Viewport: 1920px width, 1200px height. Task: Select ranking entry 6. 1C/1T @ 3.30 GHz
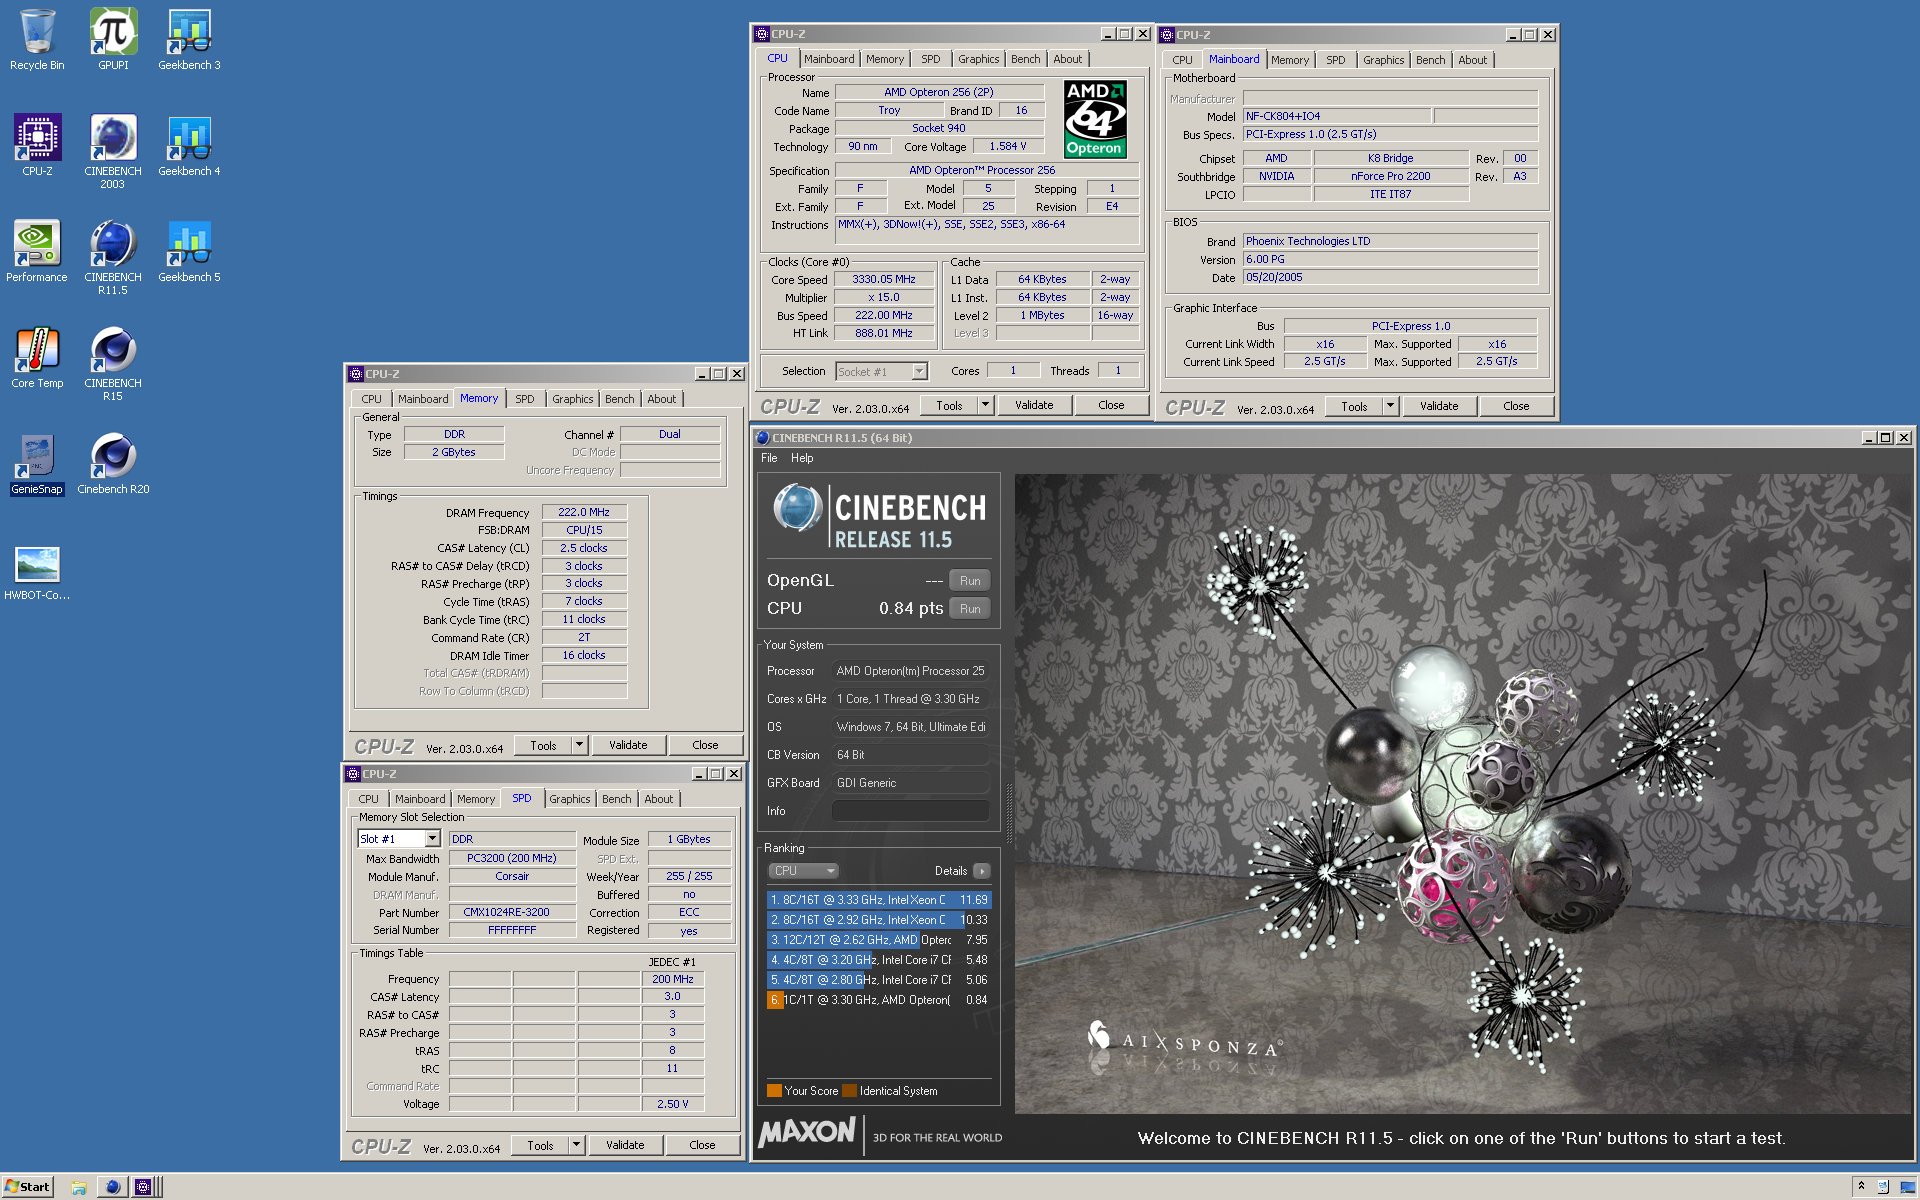tap(879, 1000)
